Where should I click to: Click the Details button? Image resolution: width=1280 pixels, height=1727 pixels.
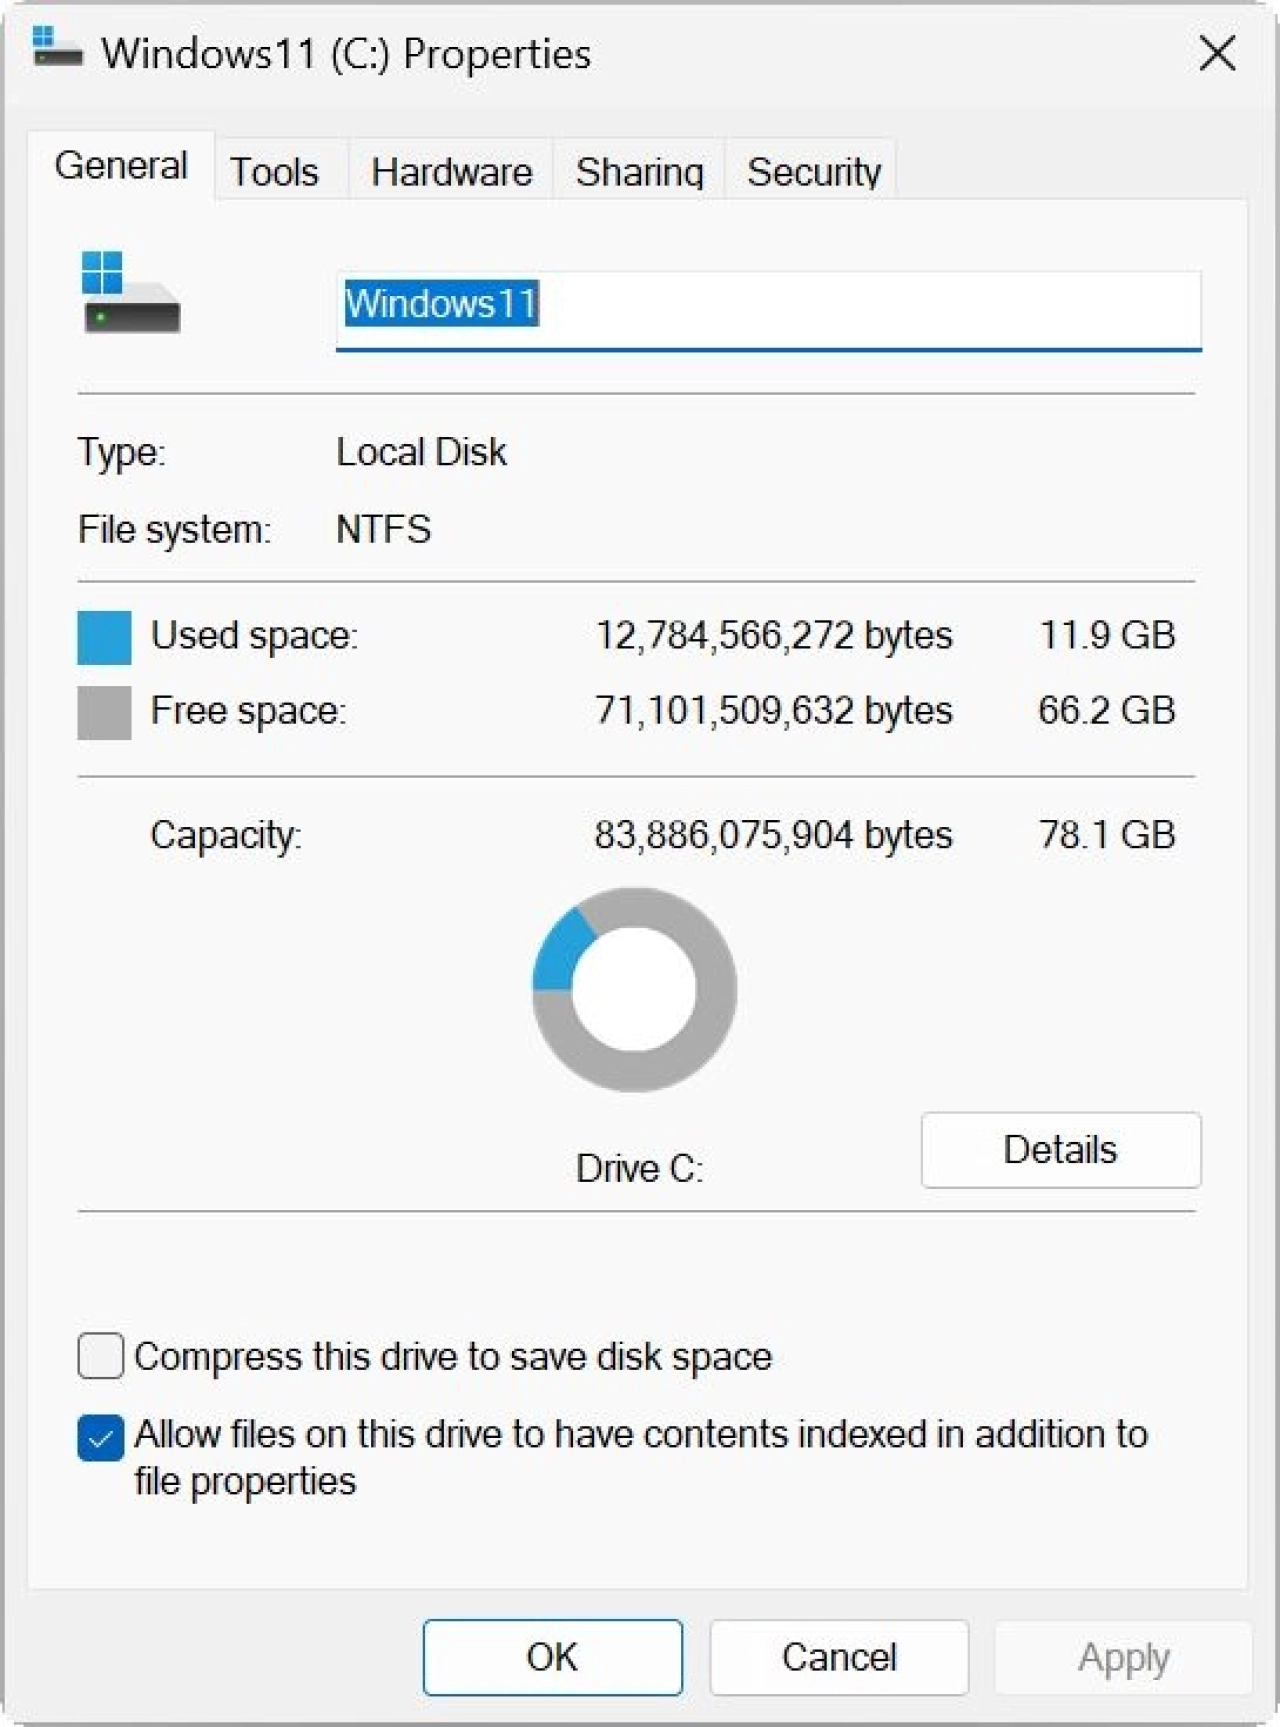tap(1061, 1150)
